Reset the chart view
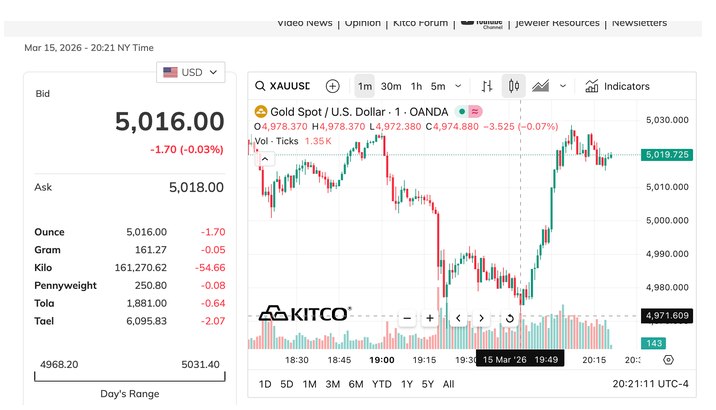Image resolution: width=716 pixels, height=410 pixels. tap(509, 319)
